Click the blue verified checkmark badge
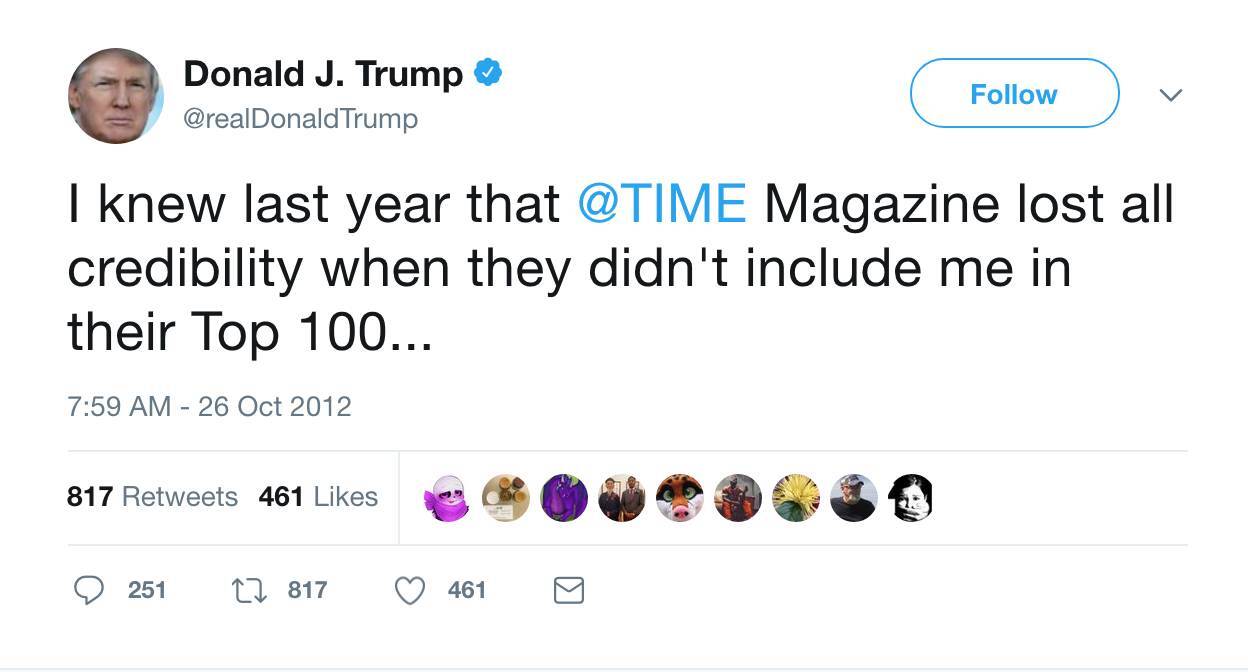The width and height of the screenshot is (1248, 672). click(x=487, y=73)
